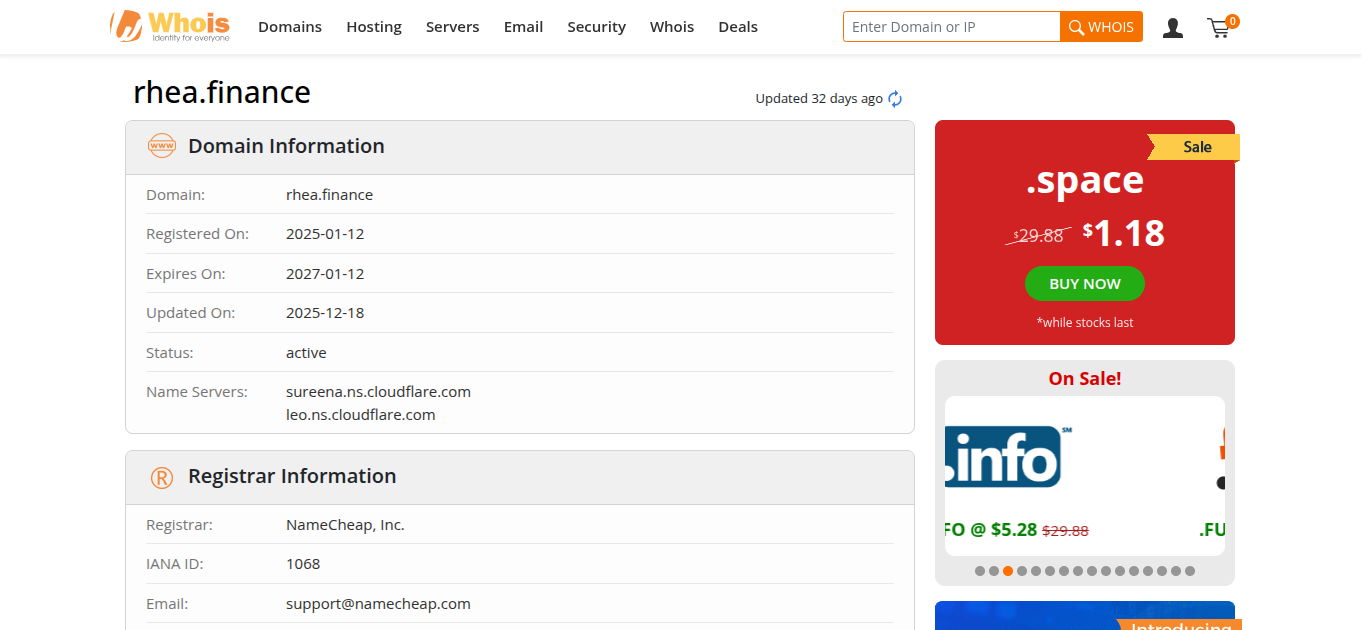Open the Email menu
The height and width of the screenshot is (630, 1362).
523,27
